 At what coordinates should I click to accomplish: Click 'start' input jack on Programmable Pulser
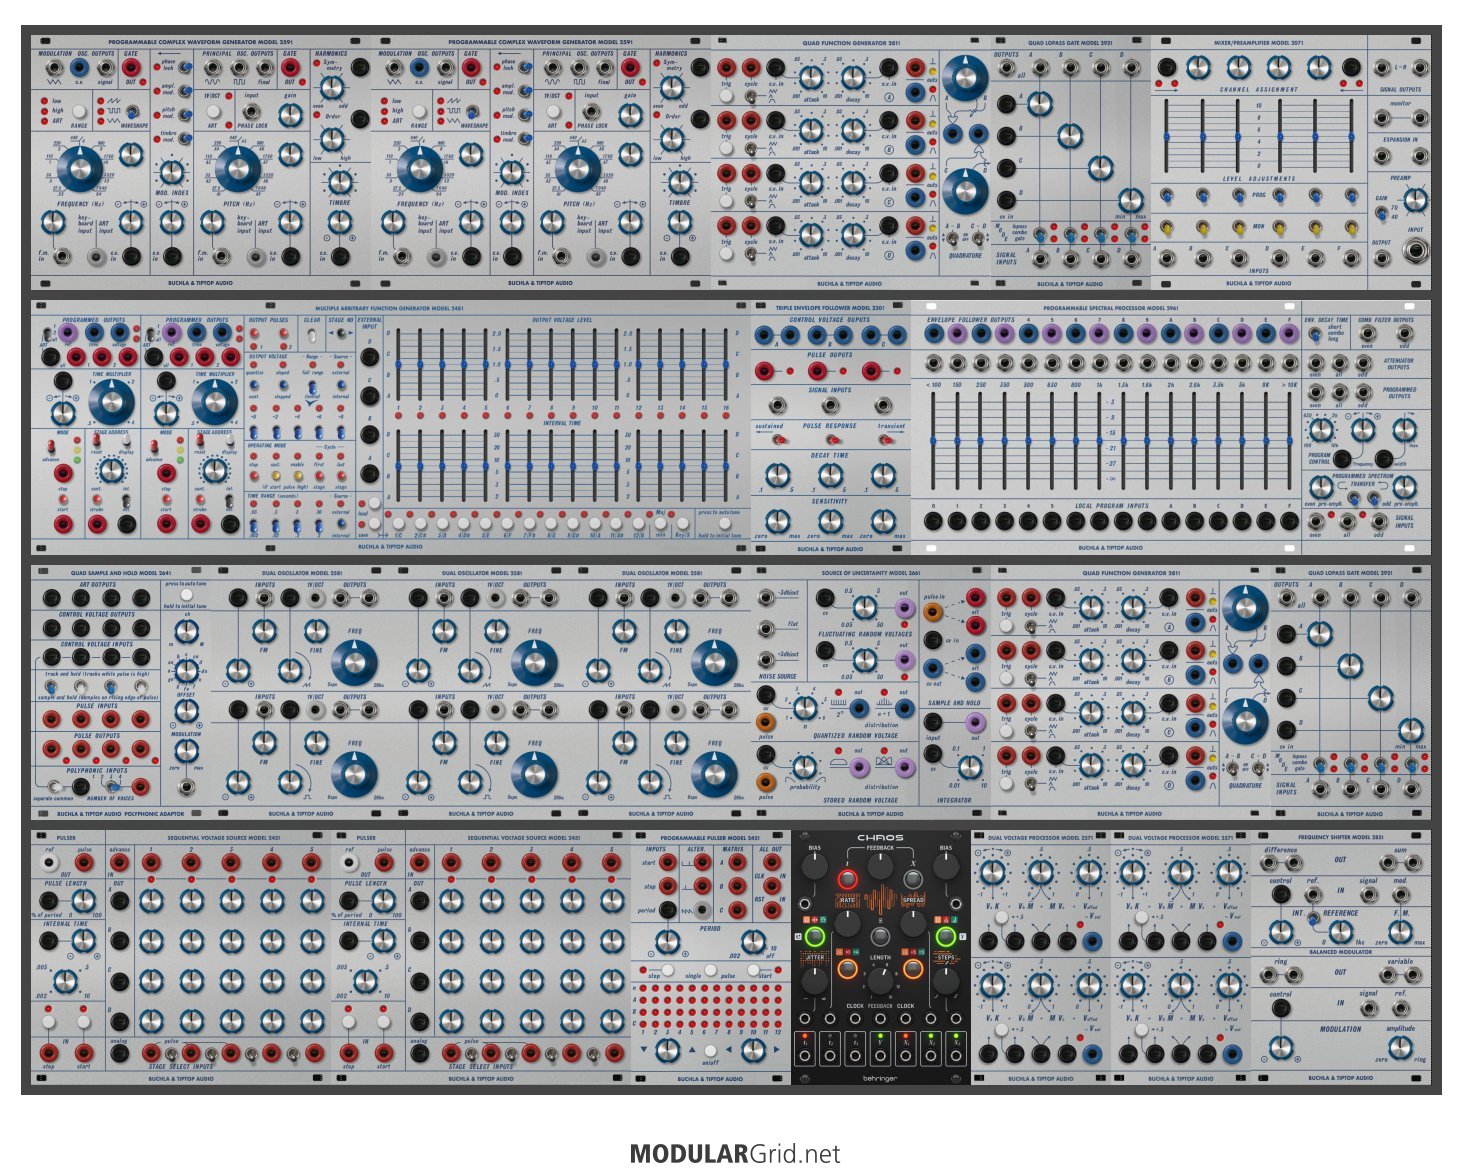tap(668, 864)
